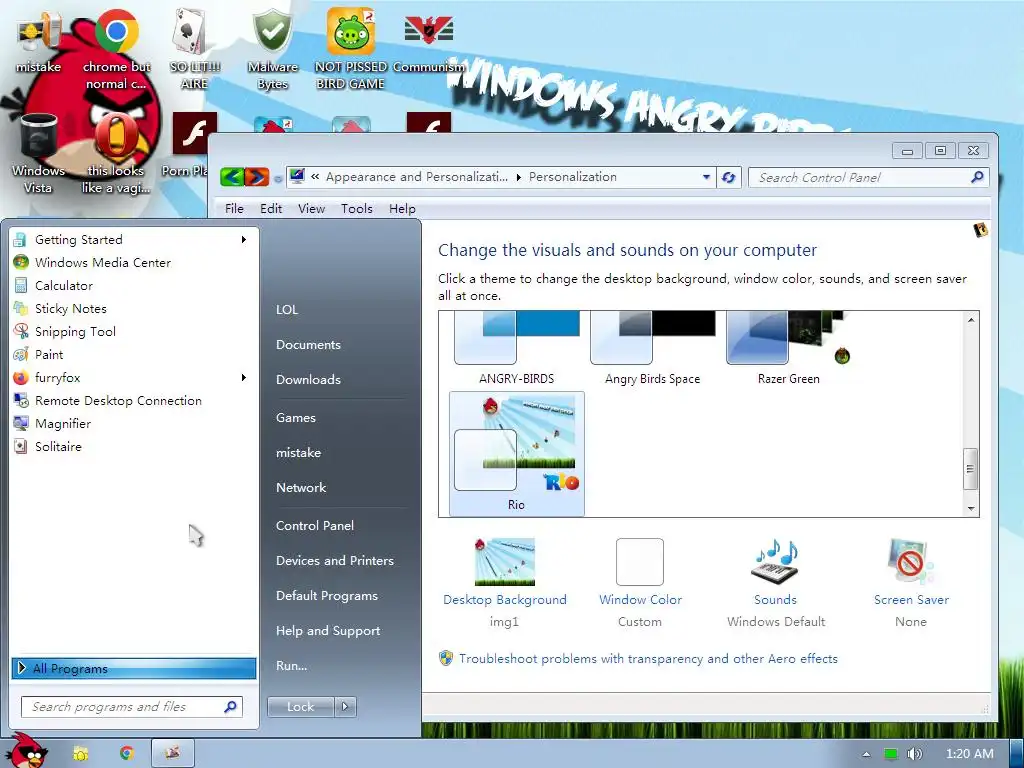The image size is (1024, 768).
Task: Expand the furryfox submenu arrow
Action: [x=244, y=377]
